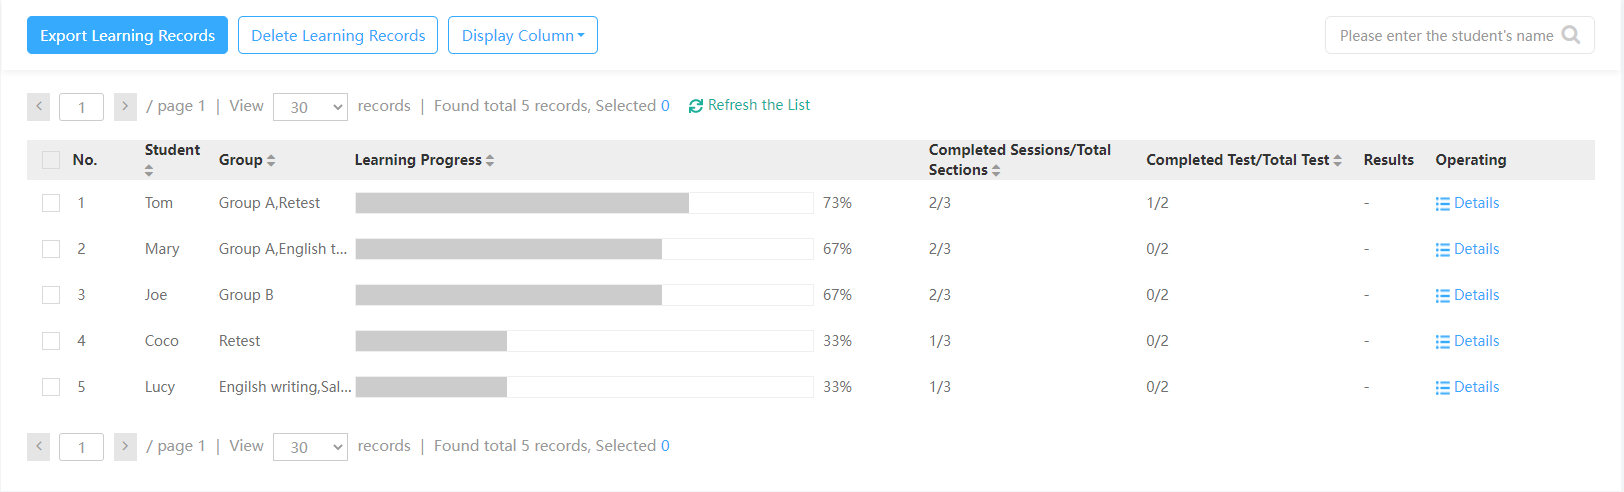The image size is (1624, 492).
Task: Sort the Group column
Action: point(271,160)
